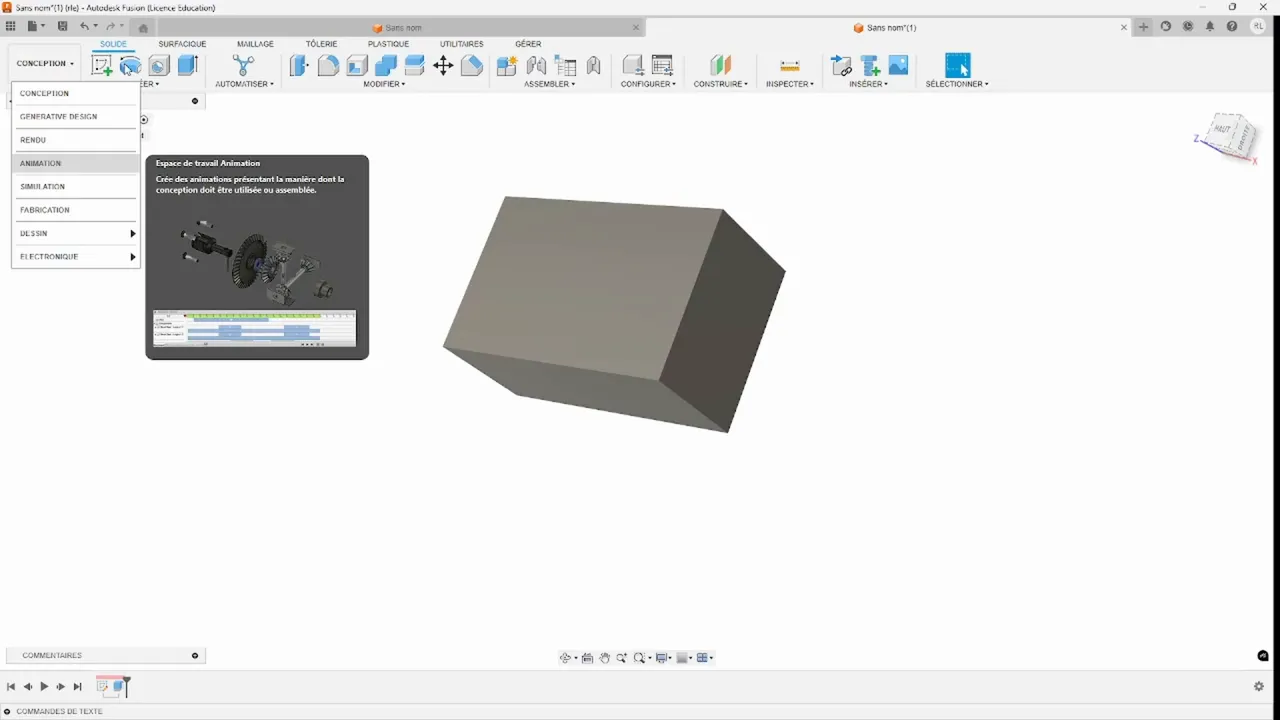Click the Save disk icon
Image resolution: width=1280 pixels, height=720 pixels.
click(63, 26)
